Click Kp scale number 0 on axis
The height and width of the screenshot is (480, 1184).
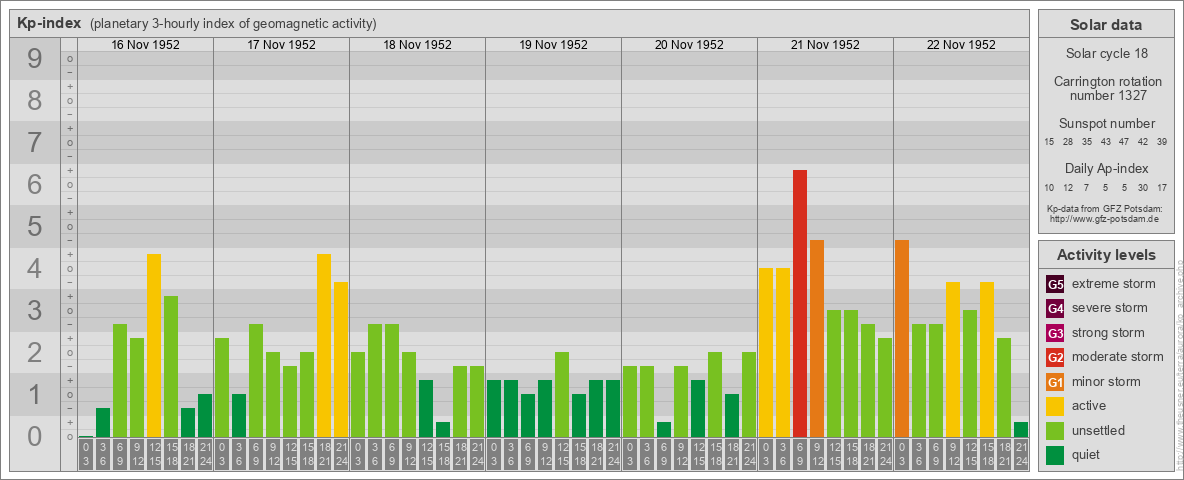click(x=35, y=436)
